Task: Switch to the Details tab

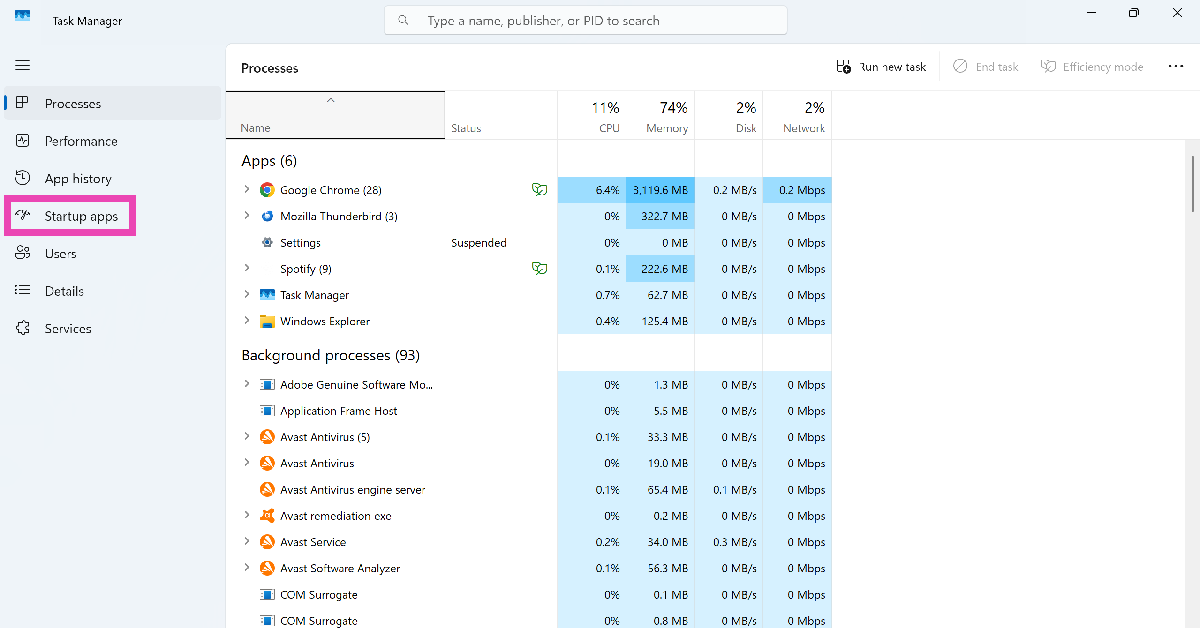Action: click(64, 291)
